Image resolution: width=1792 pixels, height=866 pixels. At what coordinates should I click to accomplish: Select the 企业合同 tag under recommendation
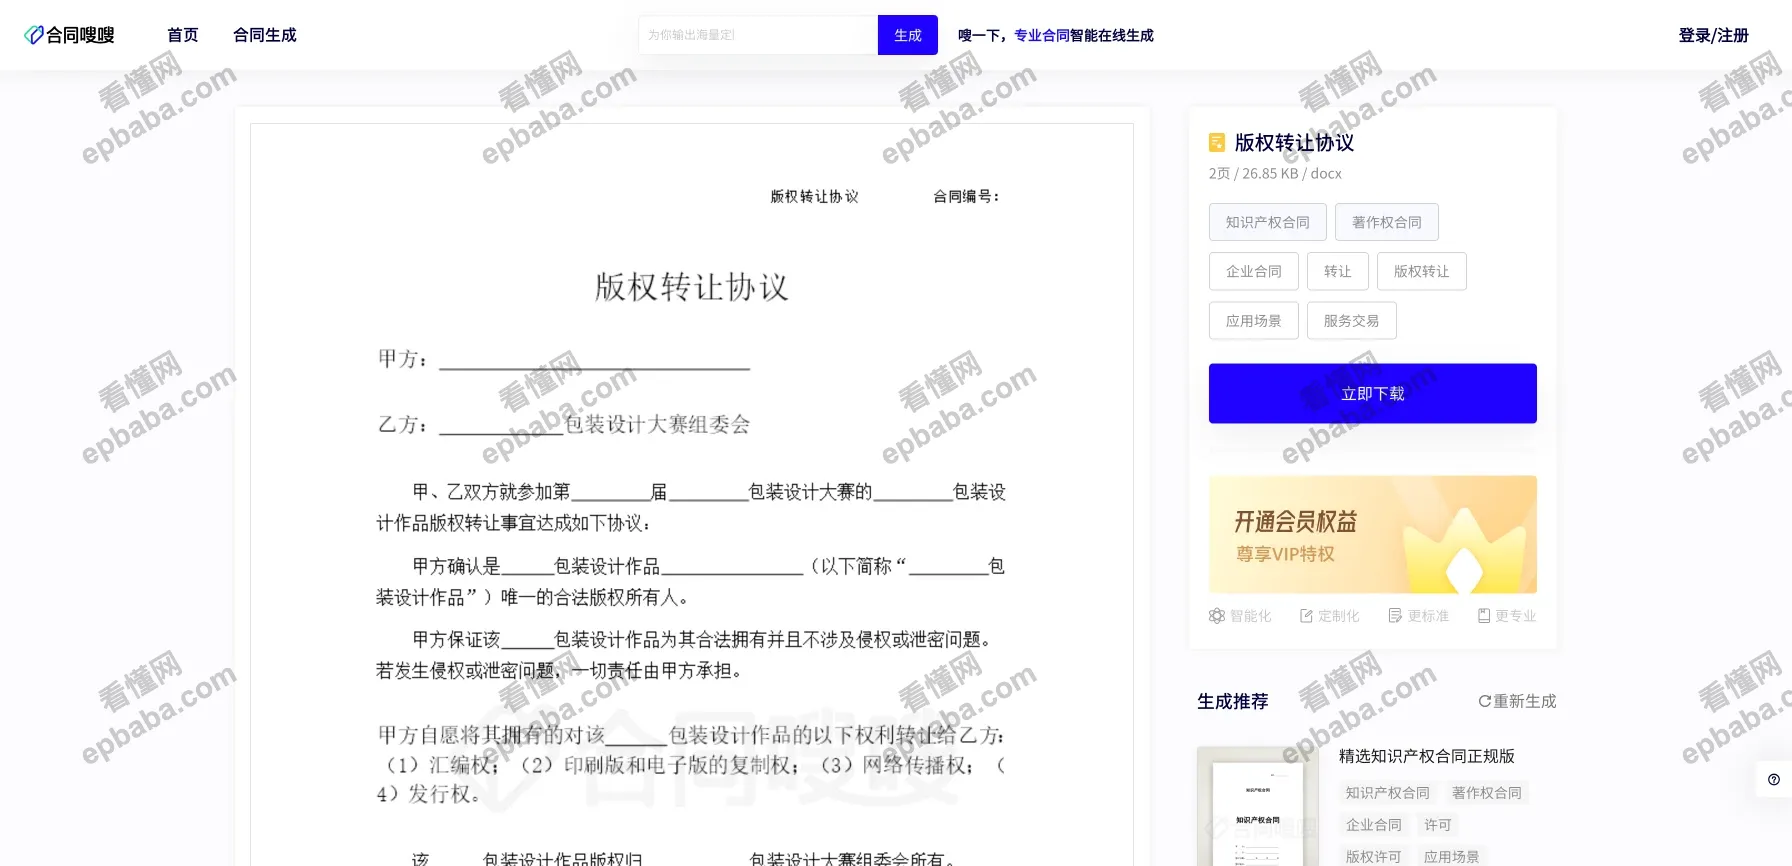click(1374, 825)
